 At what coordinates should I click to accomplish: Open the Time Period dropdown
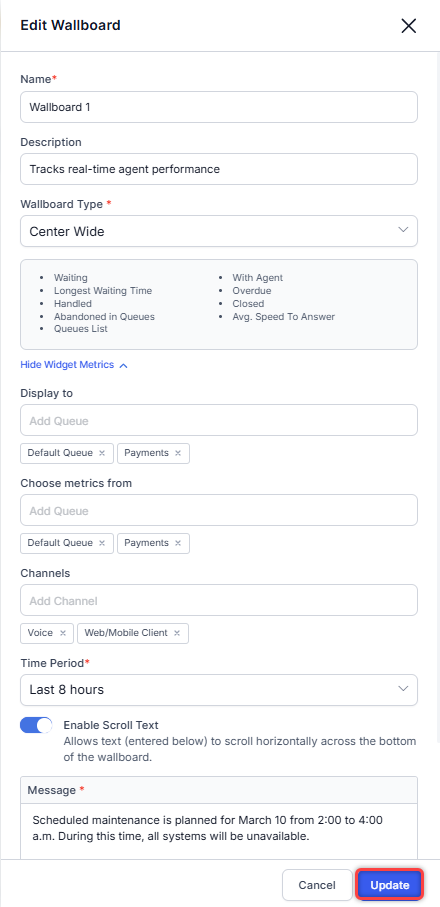(x=219, y=690)
